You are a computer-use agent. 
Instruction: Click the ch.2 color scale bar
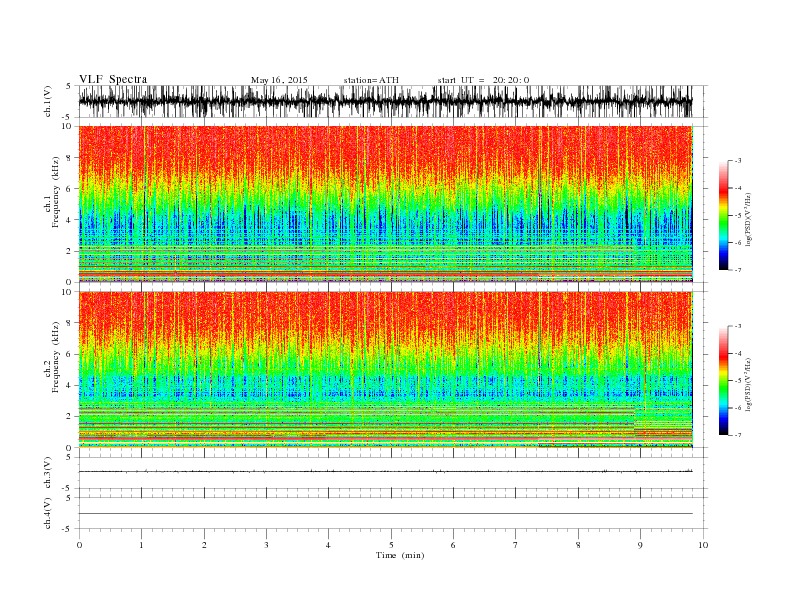[724, 381]
